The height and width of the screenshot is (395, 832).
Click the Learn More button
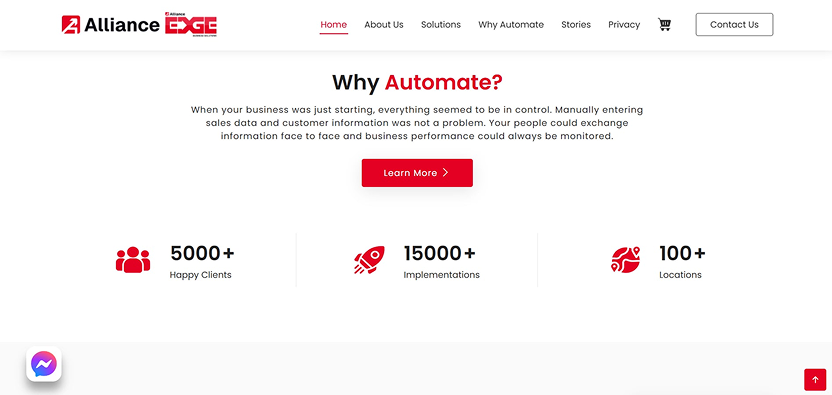coord(417,173)
